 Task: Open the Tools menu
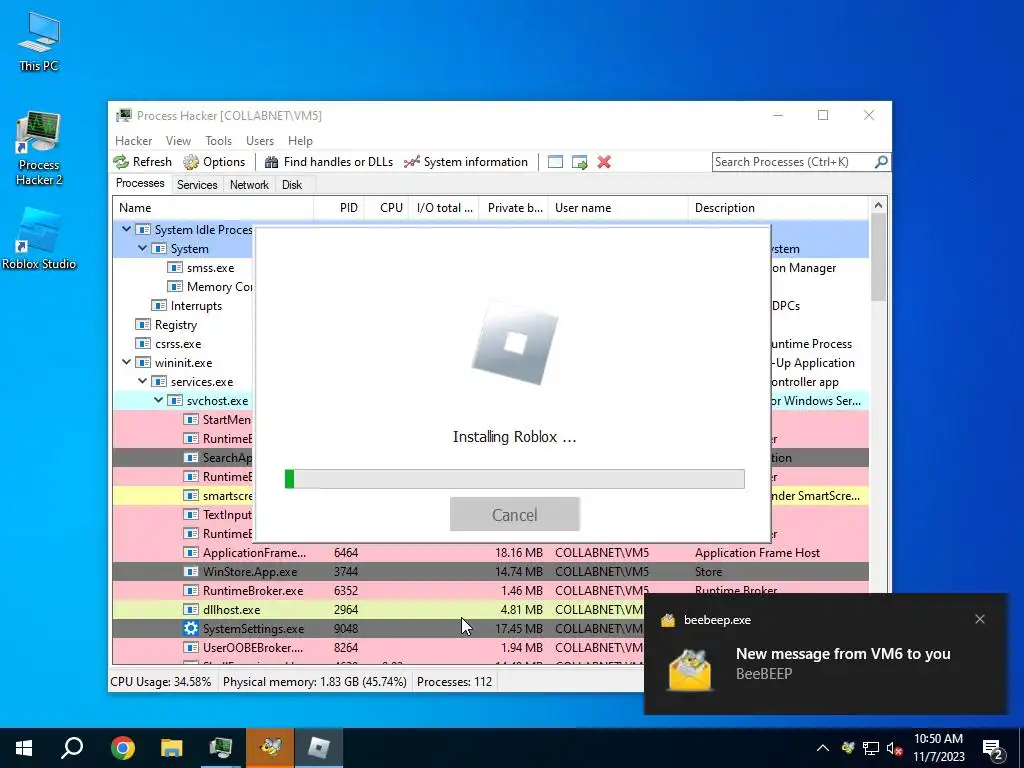(218, 140)
